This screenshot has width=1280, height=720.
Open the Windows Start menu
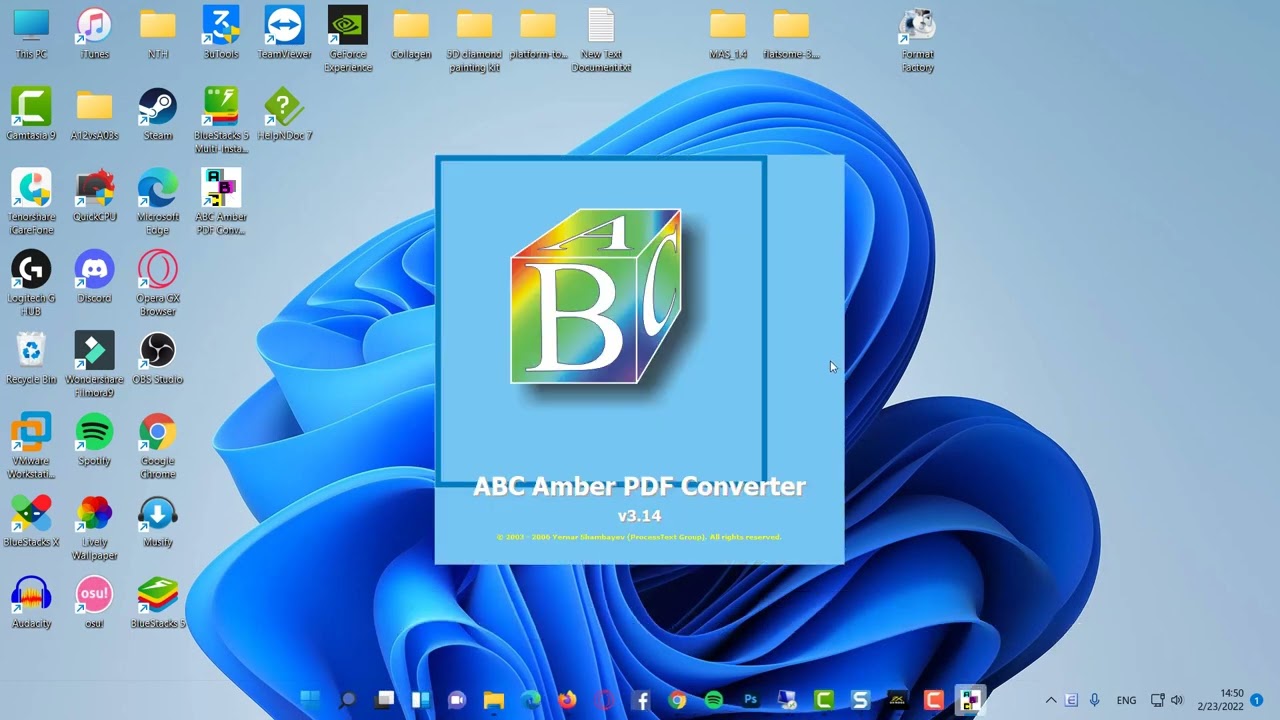311,700
